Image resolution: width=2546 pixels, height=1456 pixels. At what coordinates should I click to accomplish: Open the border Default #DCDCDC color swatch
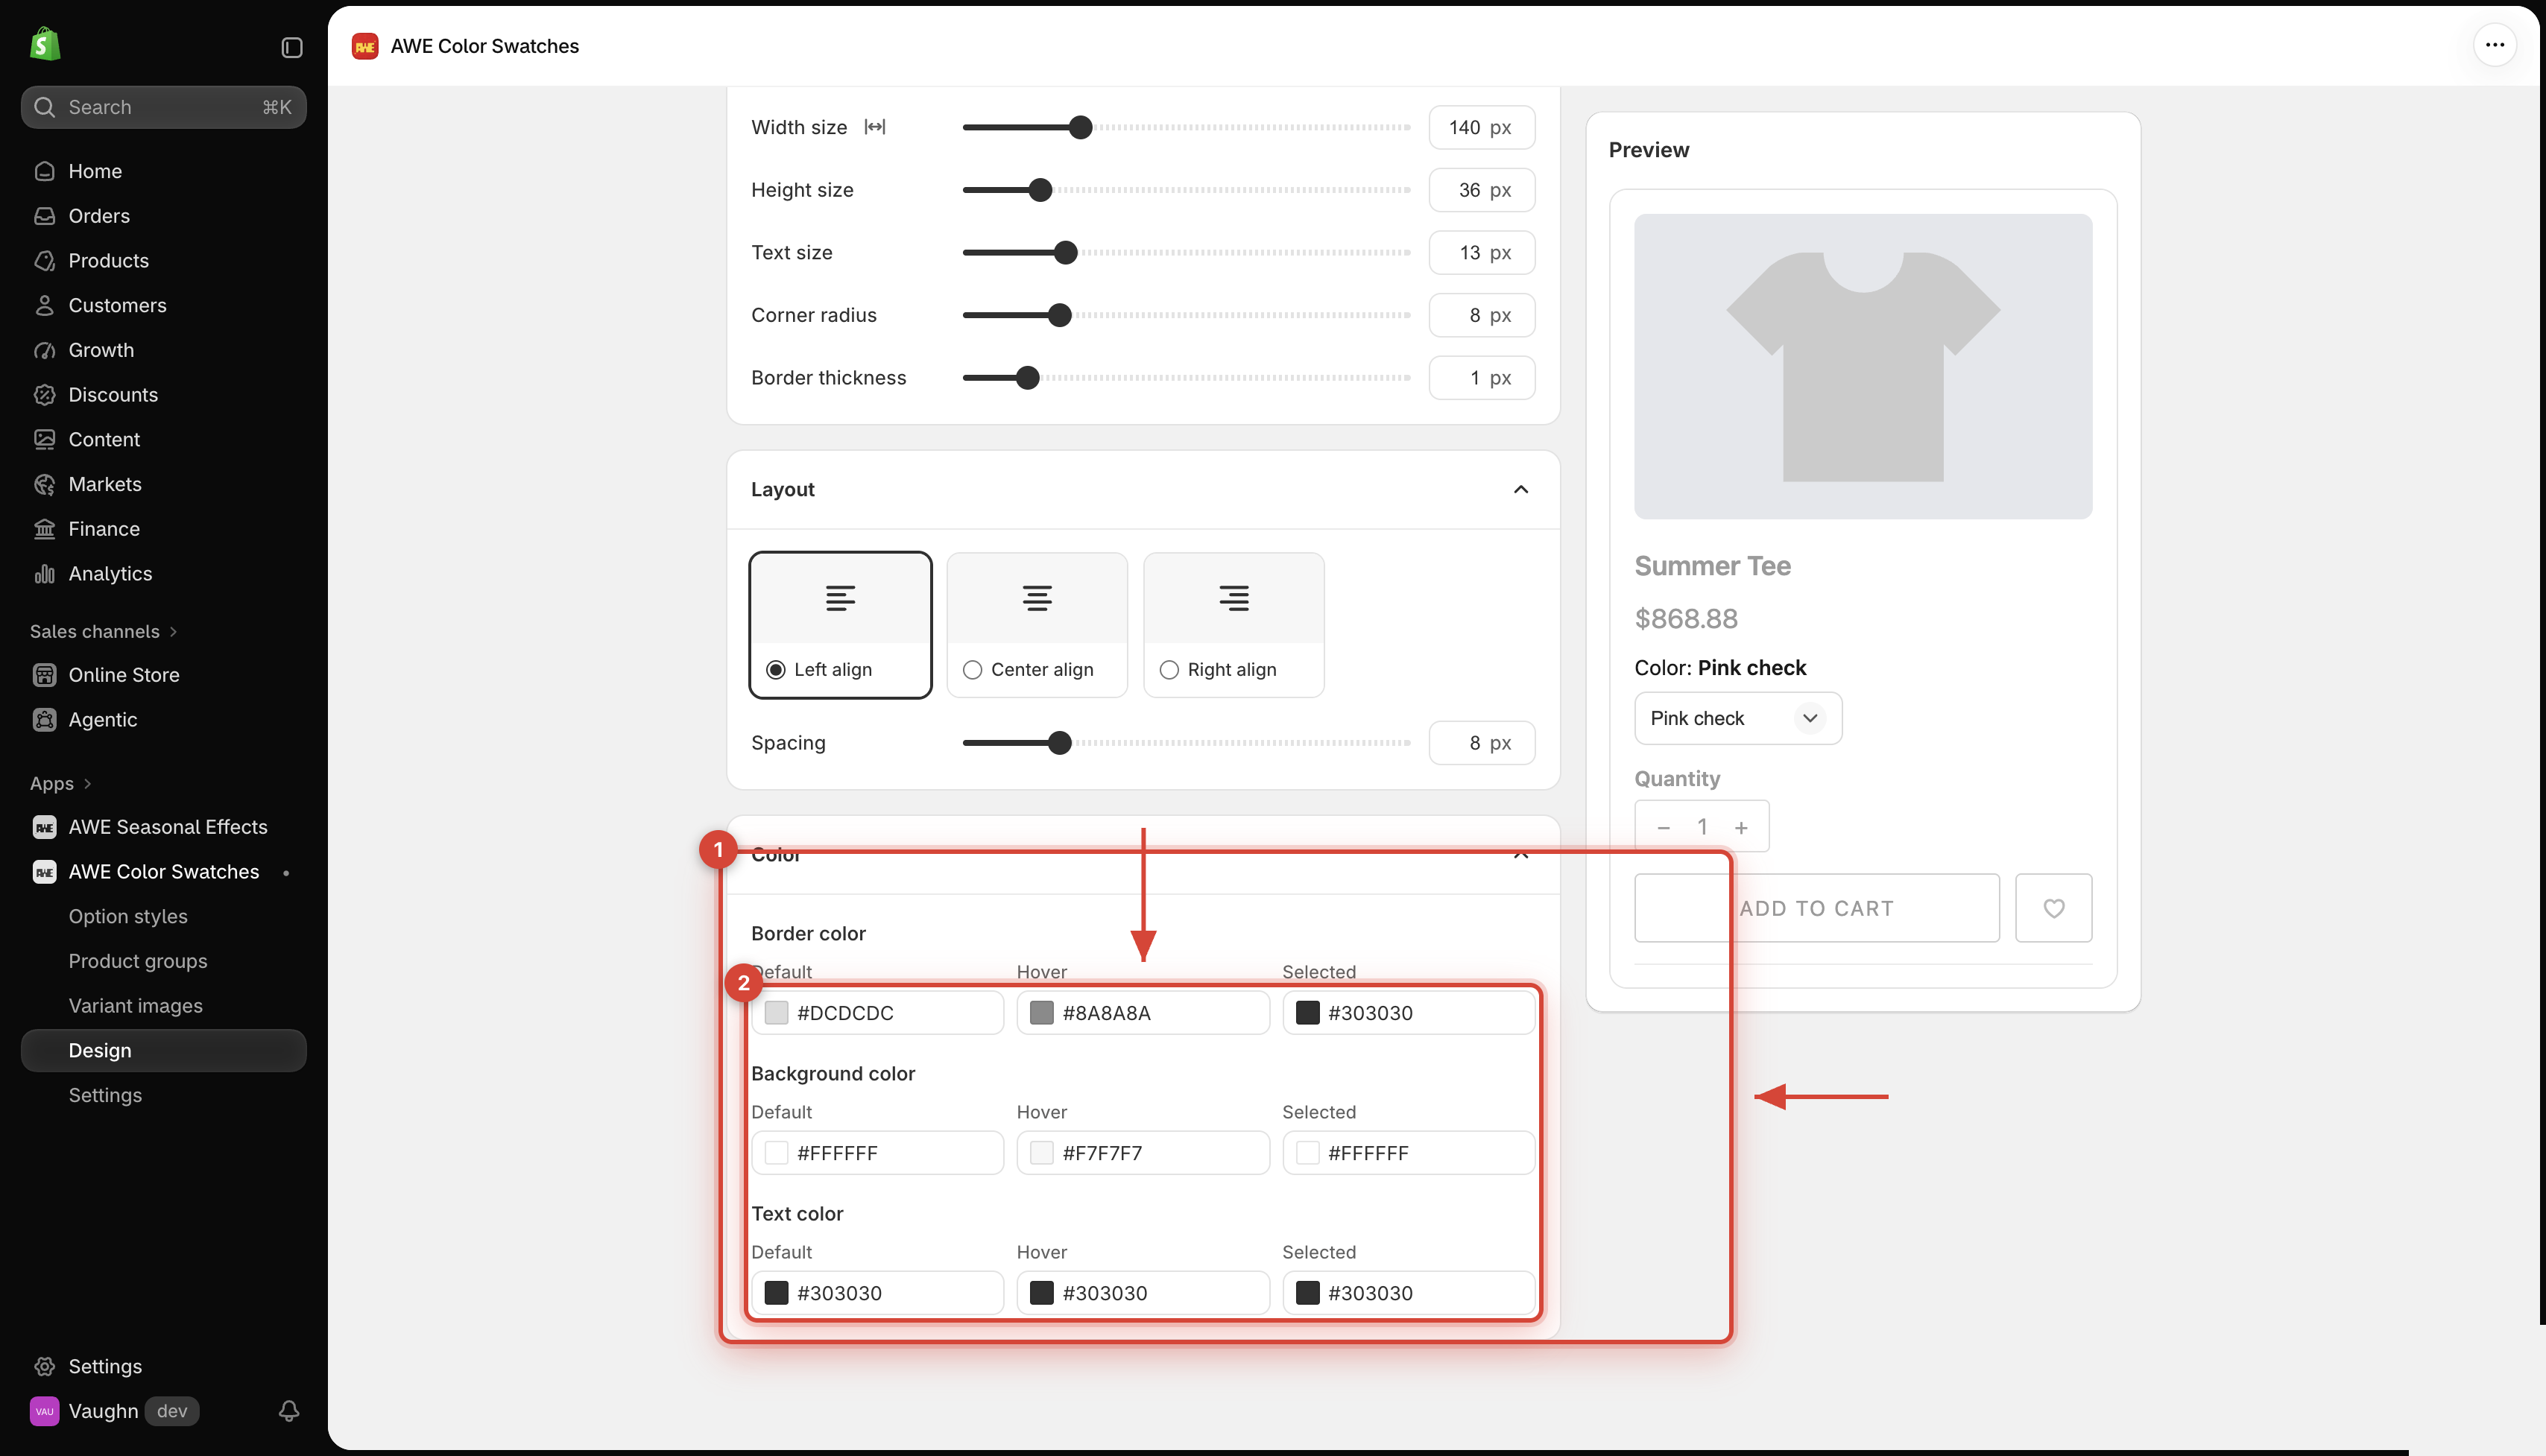click(776, 1013)
